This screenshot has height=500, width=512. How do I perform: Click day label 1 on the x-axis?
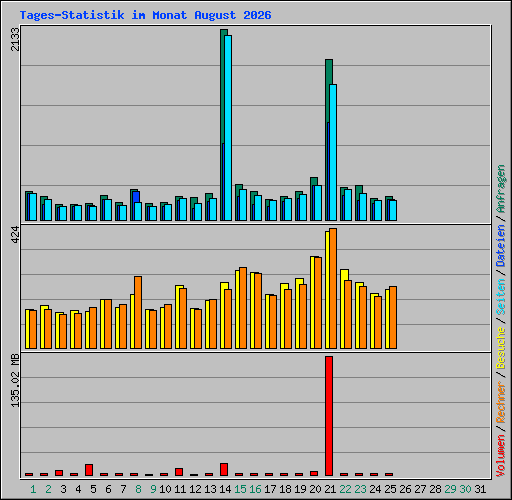(33, 489)
